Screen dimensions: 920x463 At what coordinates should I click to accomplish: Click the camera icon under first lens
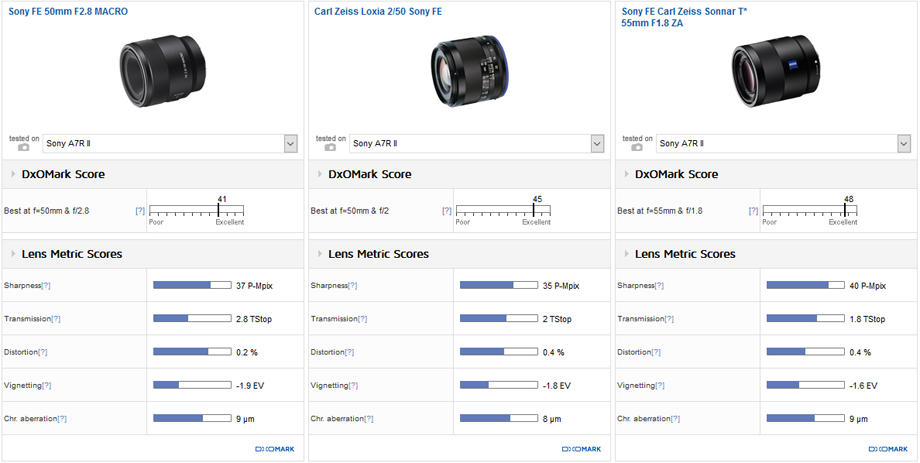coord(23,147)
